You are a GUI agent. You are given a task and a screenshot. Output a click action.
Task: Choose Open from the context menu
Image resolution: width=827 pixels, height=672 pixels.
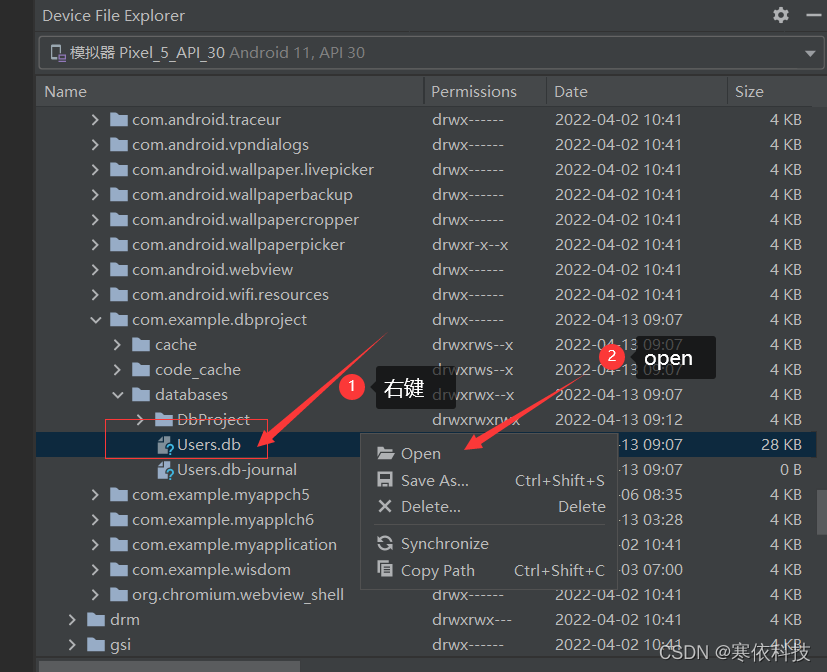coord(489,454)
